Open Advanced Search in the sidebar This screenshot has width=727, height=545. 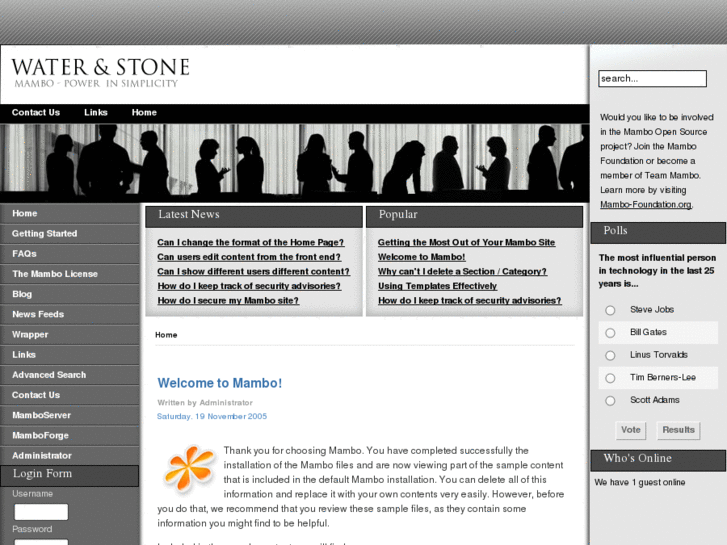pos(70,375)
